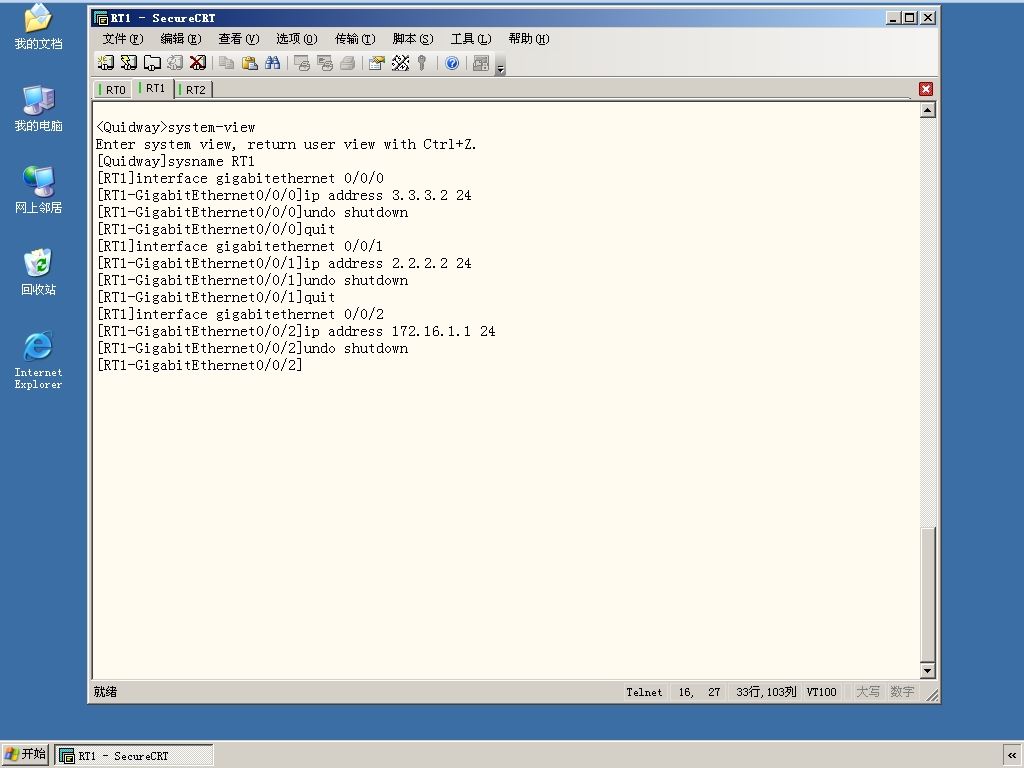Click the vertical scrollbar thumb

tap(927, 594)
